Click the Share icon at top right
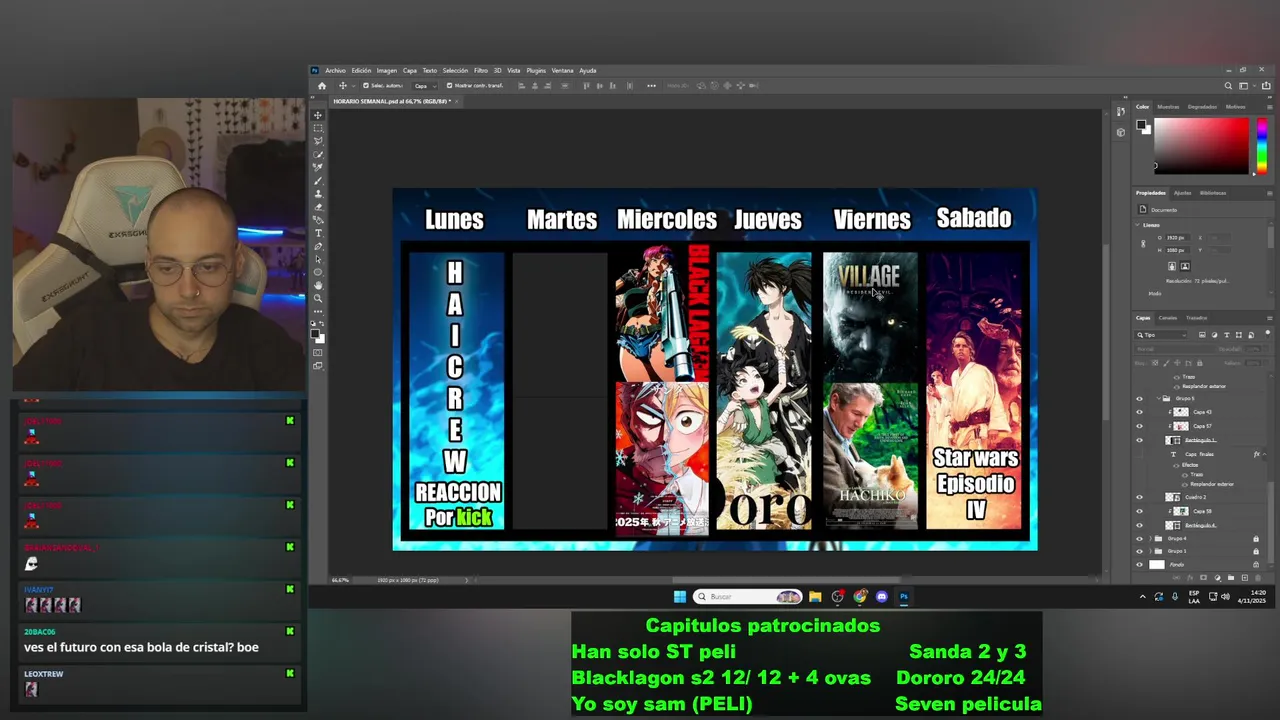This screenshot has height=720, width=1280. point(1266,86)
